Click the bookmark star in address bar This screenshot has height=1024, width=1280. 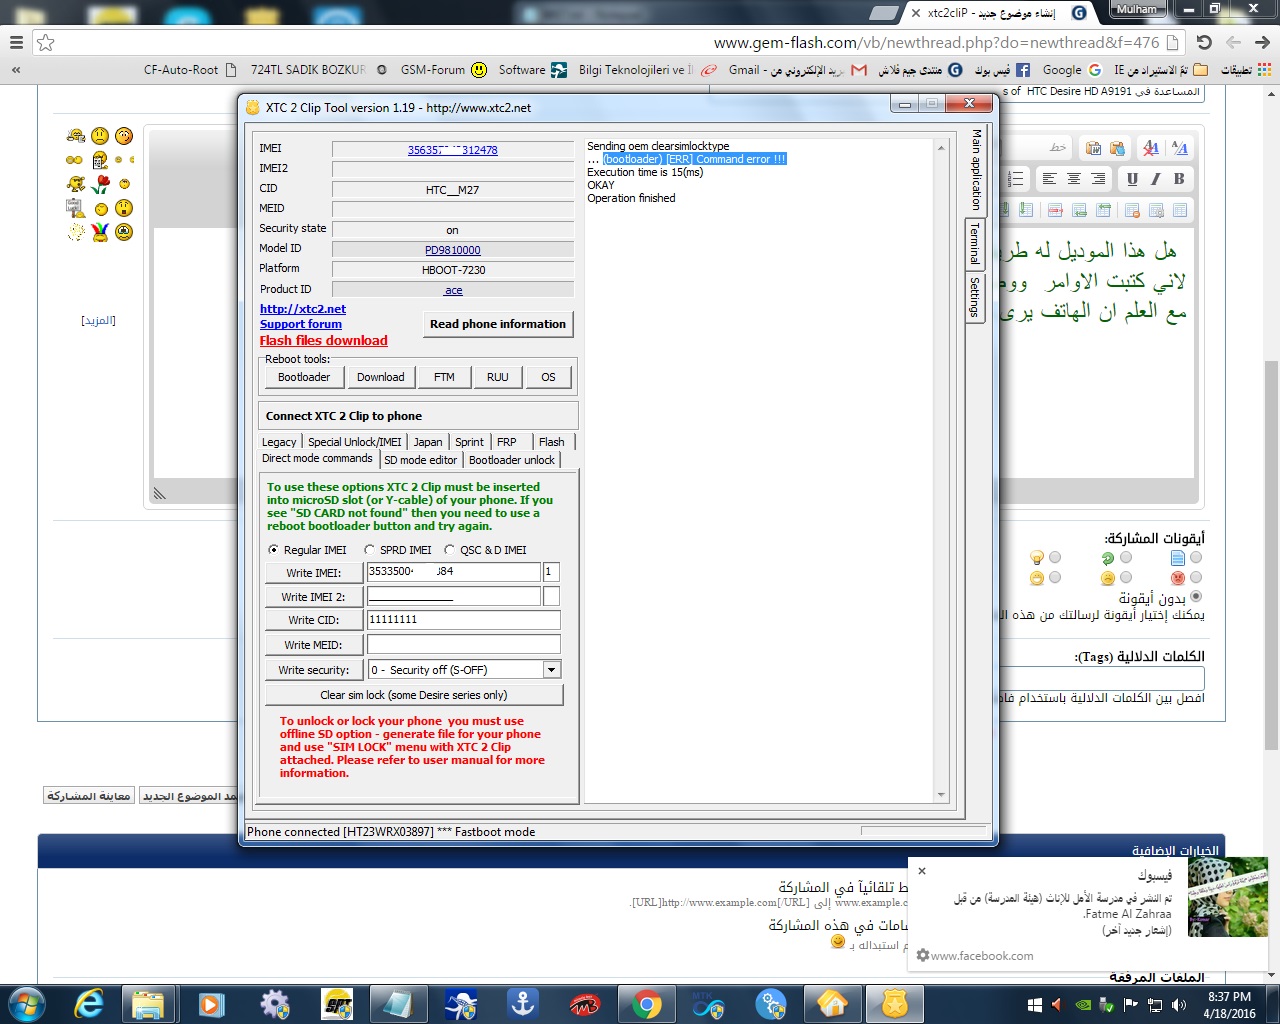point(45,42)
